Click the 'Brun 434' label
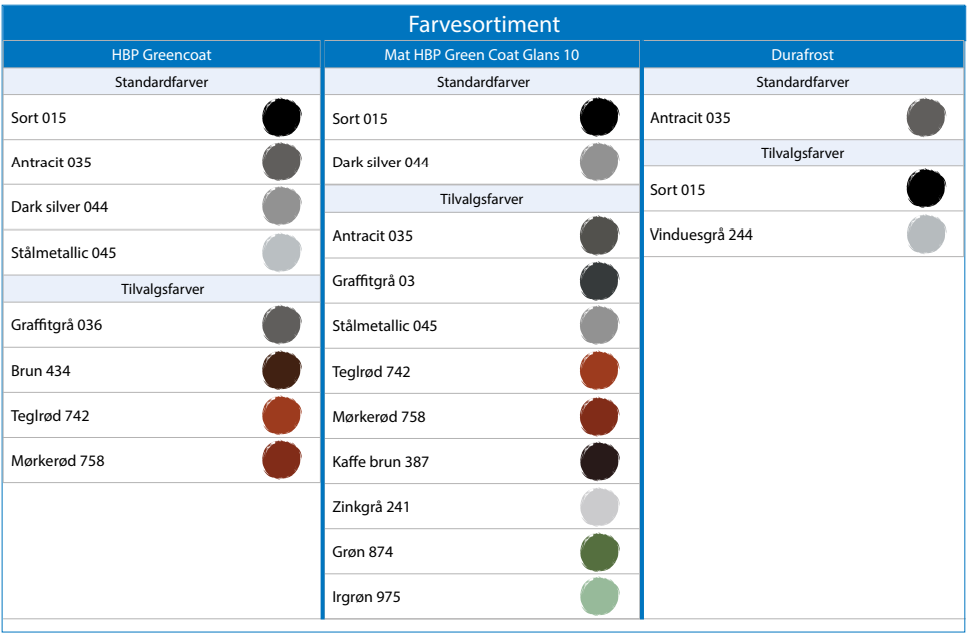 tap(41, 371)
